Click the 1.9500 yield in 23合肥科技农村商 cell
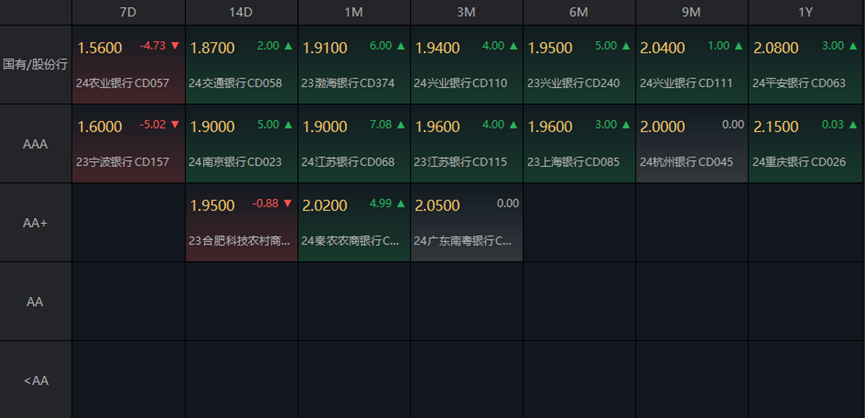 212,206
